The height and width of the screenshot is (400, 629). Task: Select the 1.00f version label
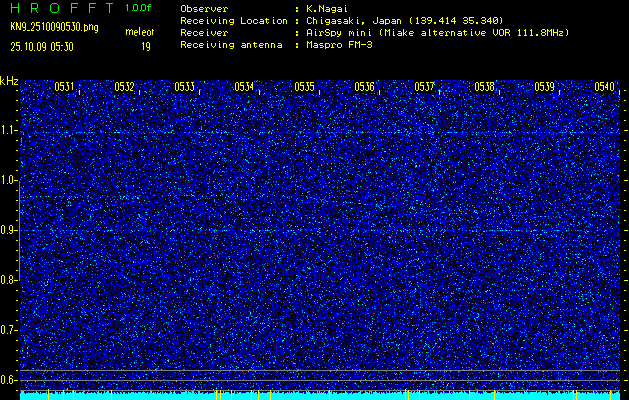[x=139, y=8]
